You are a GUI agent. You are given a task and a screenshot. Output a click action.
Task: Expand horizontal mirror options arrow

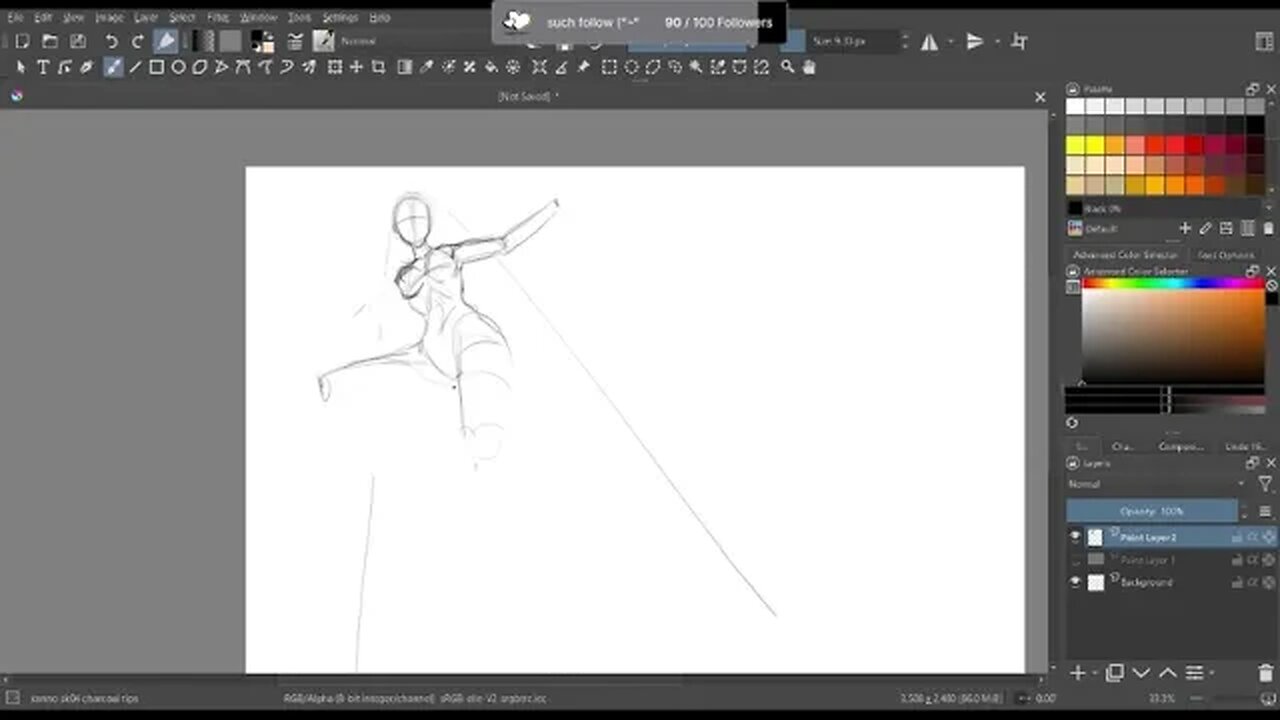click(951, 41)
